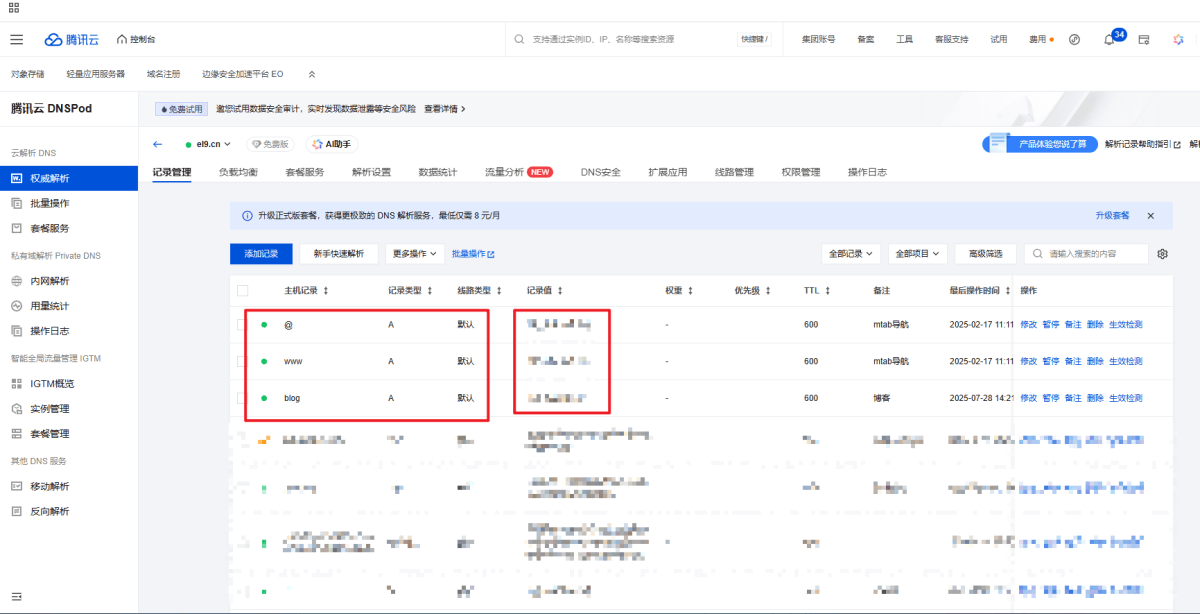Switch to the 负载均衡 tab
Image resolution: width=1200 pixels, height=614 pixels.
(238, 172)
